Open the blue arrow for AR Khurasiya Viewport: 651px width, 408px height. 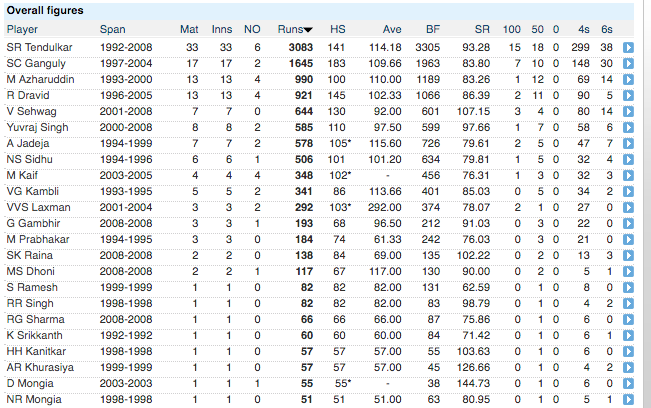tap(628, 367)
